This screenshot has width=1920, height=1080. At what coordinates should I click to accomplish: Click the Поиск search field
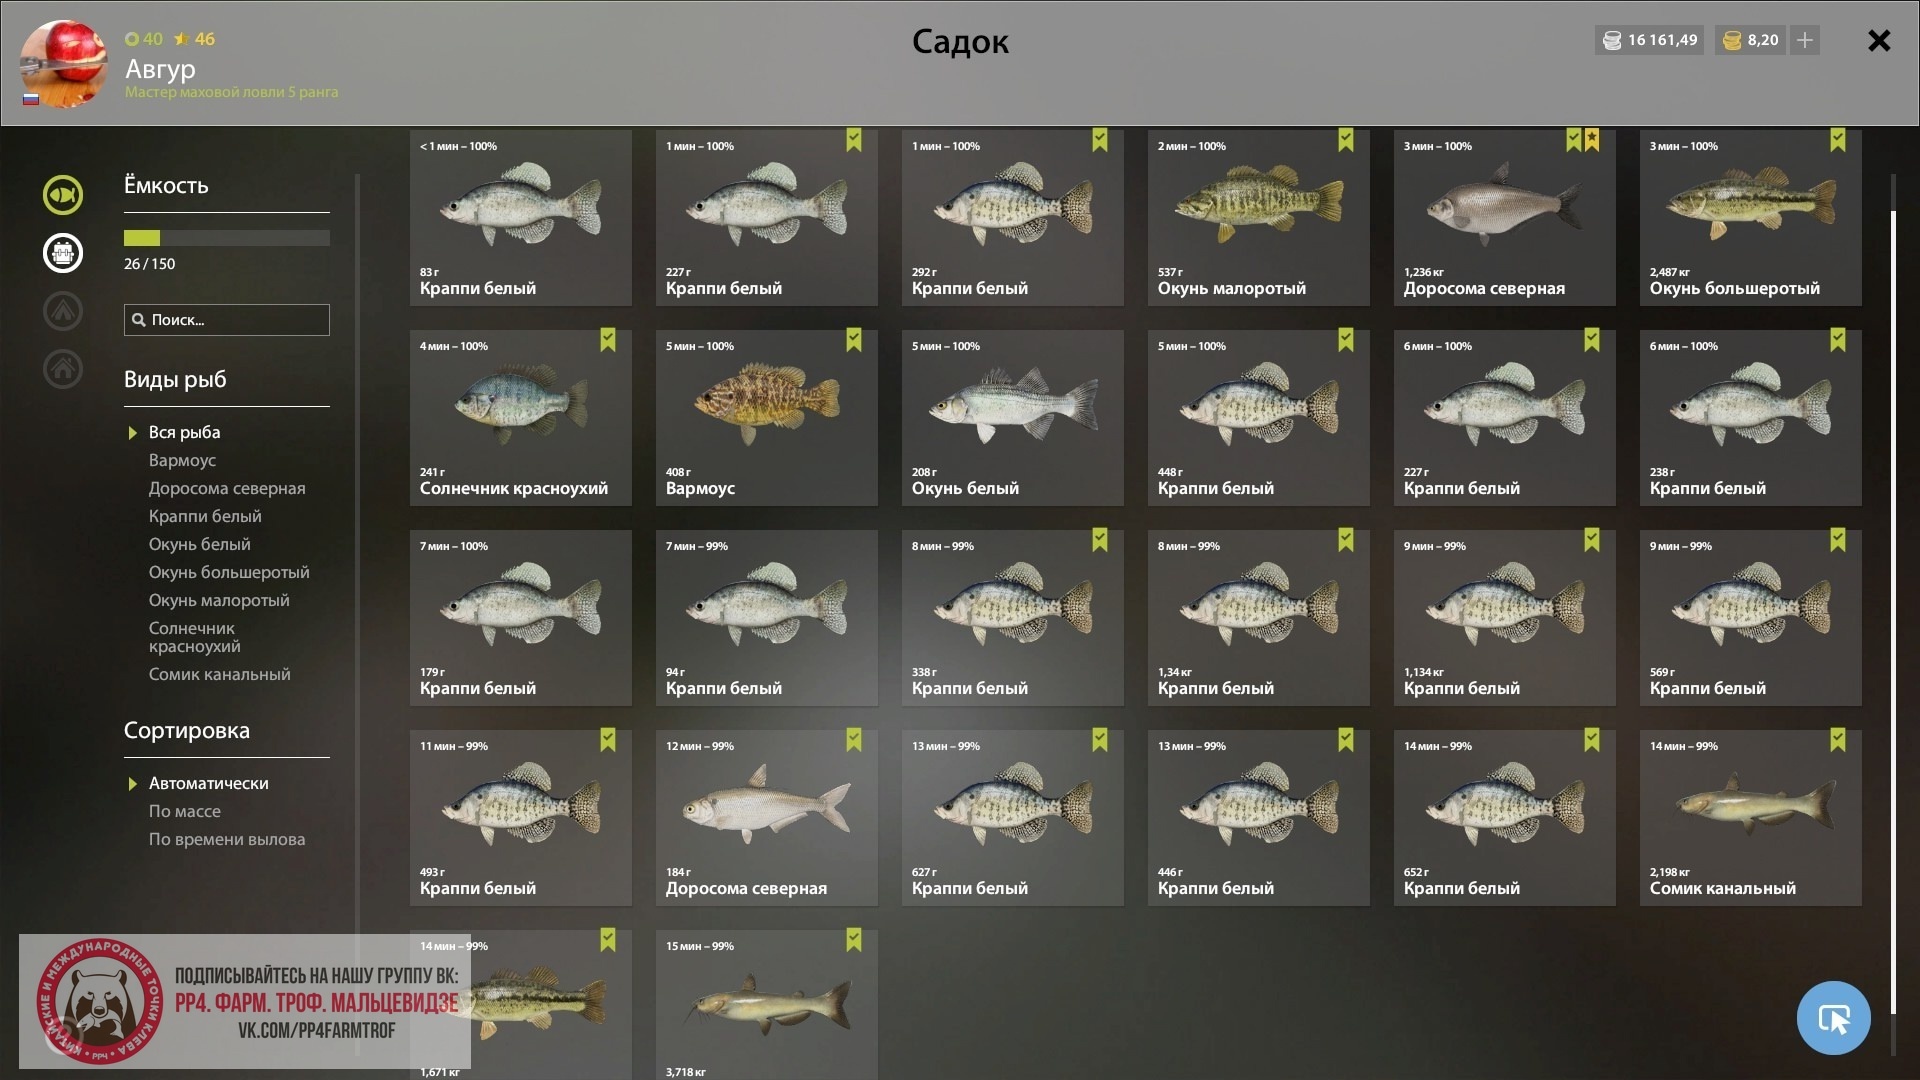click(x=227, y=320)
